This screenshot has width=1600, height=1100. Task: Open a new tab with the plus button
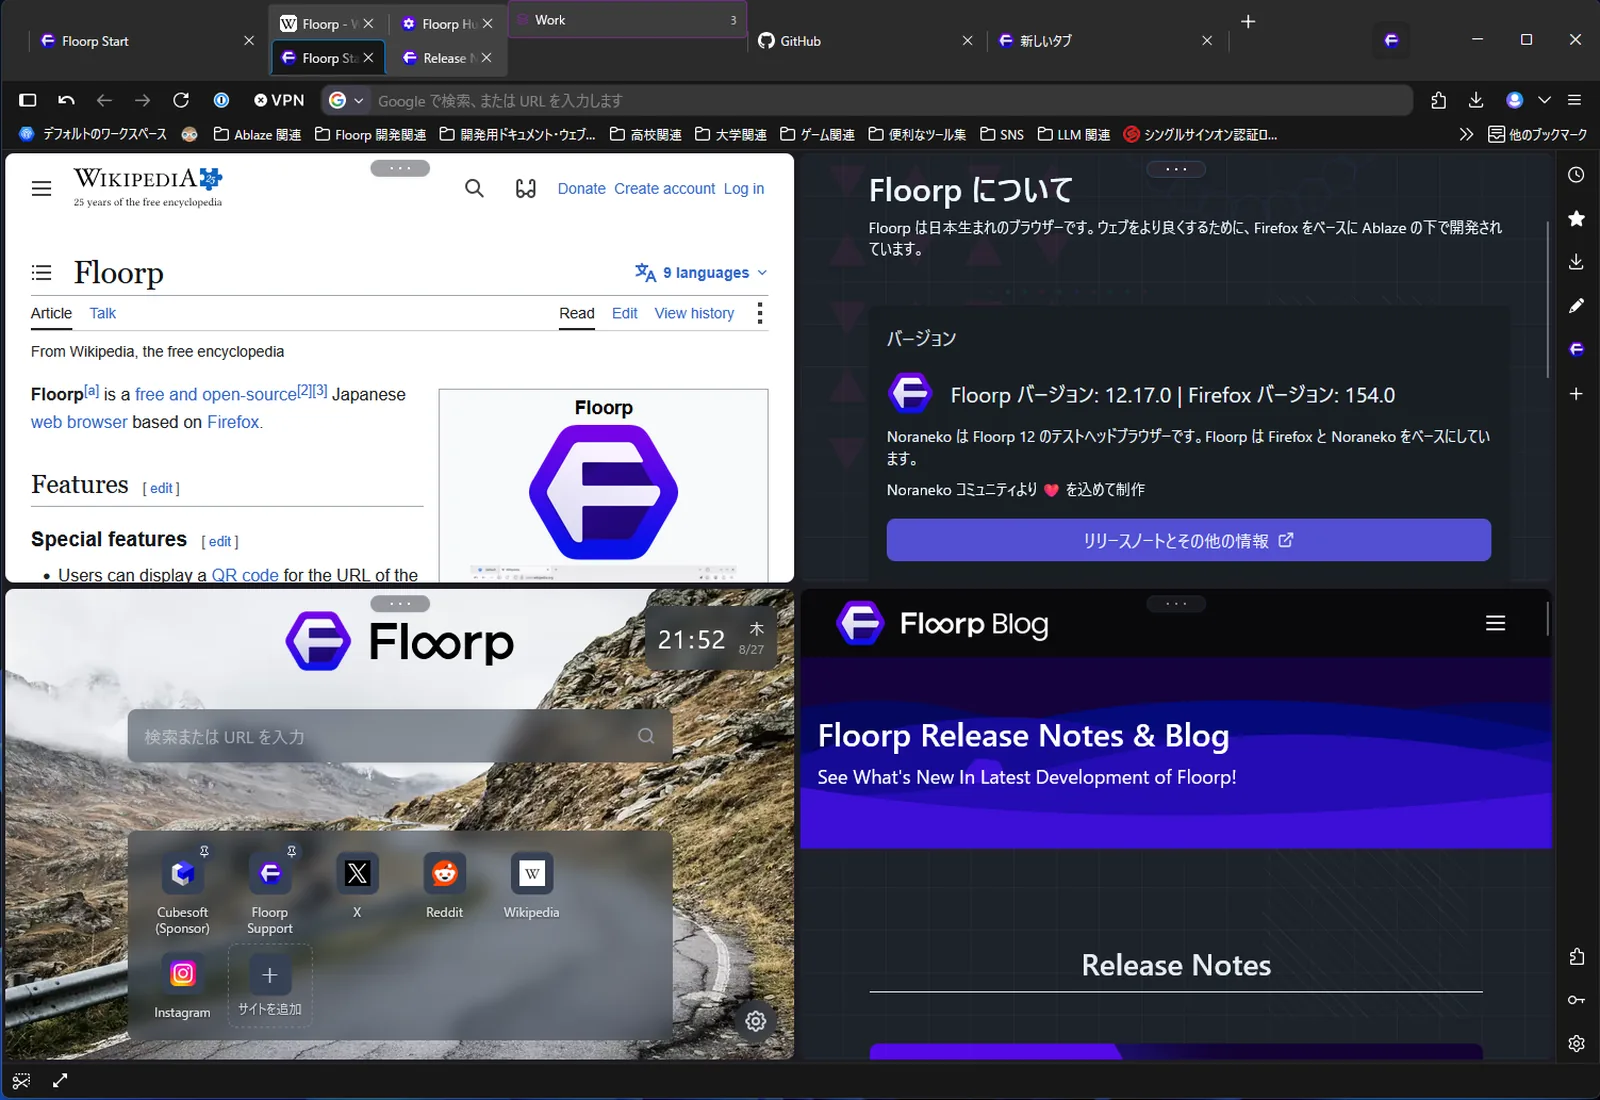click(1248, 21)
